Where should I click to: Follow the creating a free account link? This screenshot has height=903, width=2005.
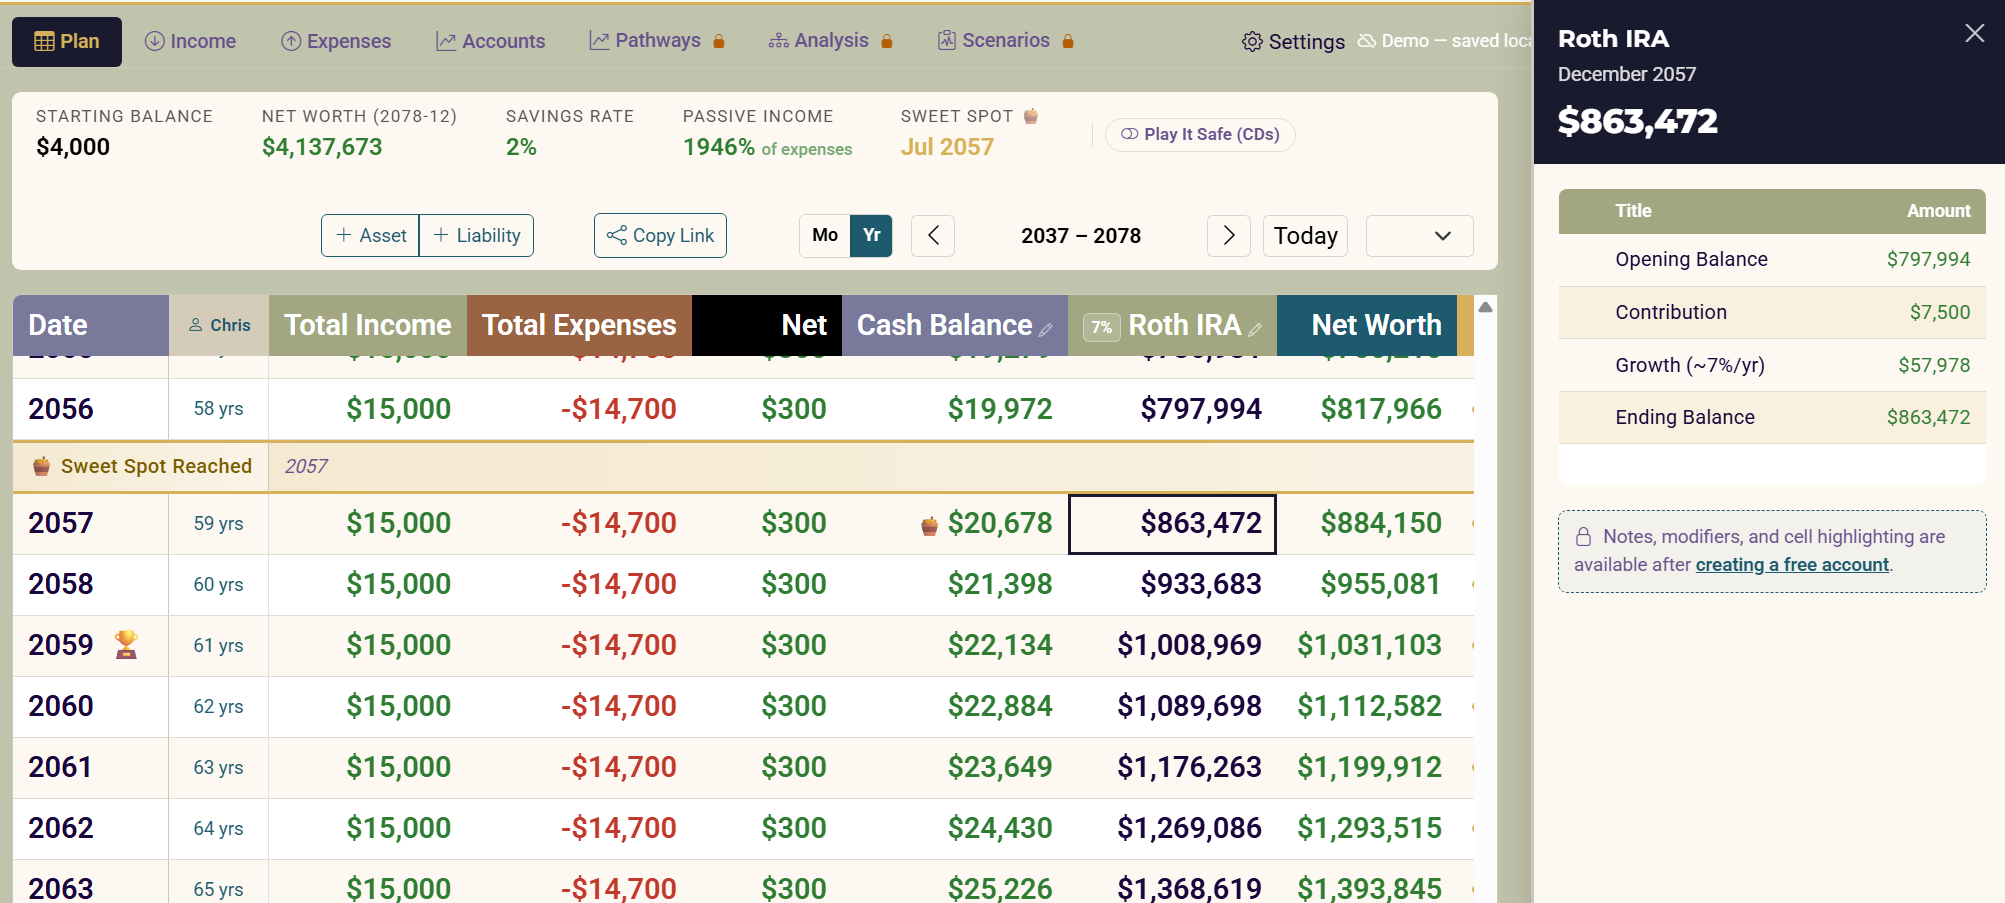coord(1792,565)
